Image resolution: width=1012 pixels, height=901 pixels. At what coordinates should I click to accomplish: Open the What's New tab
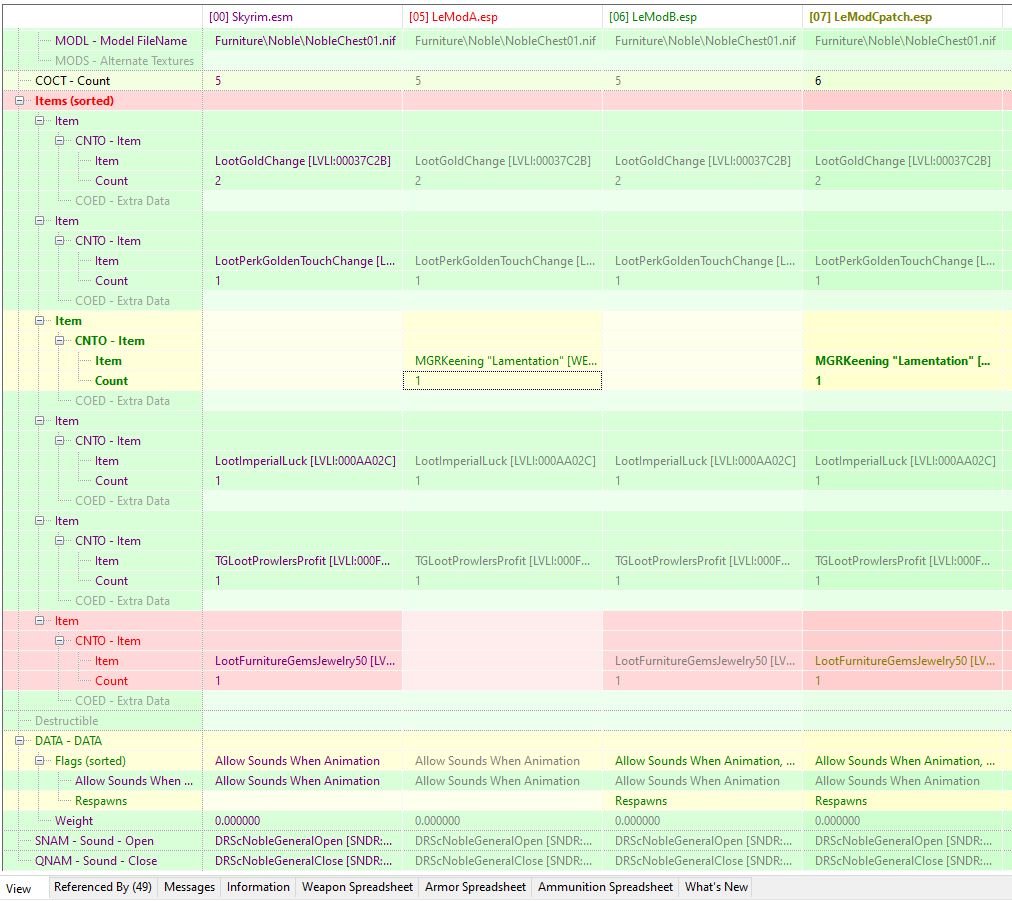716,887
